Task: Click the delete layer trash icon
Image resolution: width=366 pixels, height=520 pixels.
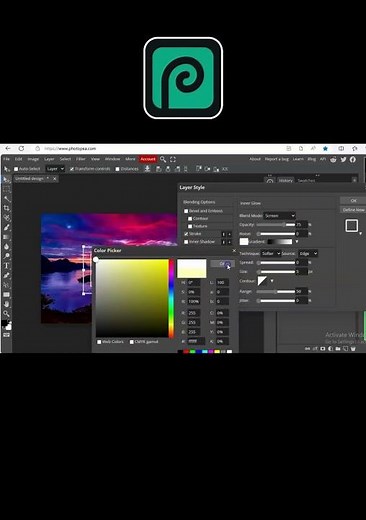Action: [353, 349]
